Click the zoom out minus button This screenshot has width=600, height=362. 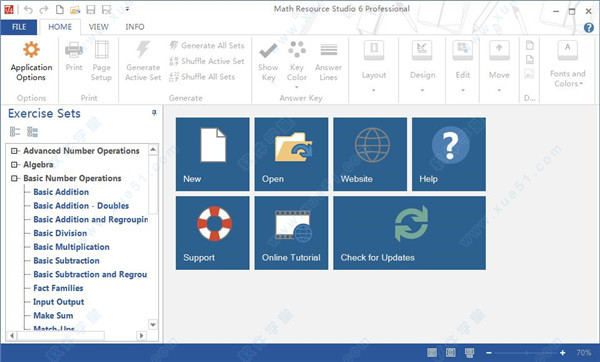[x=489, y=353]
